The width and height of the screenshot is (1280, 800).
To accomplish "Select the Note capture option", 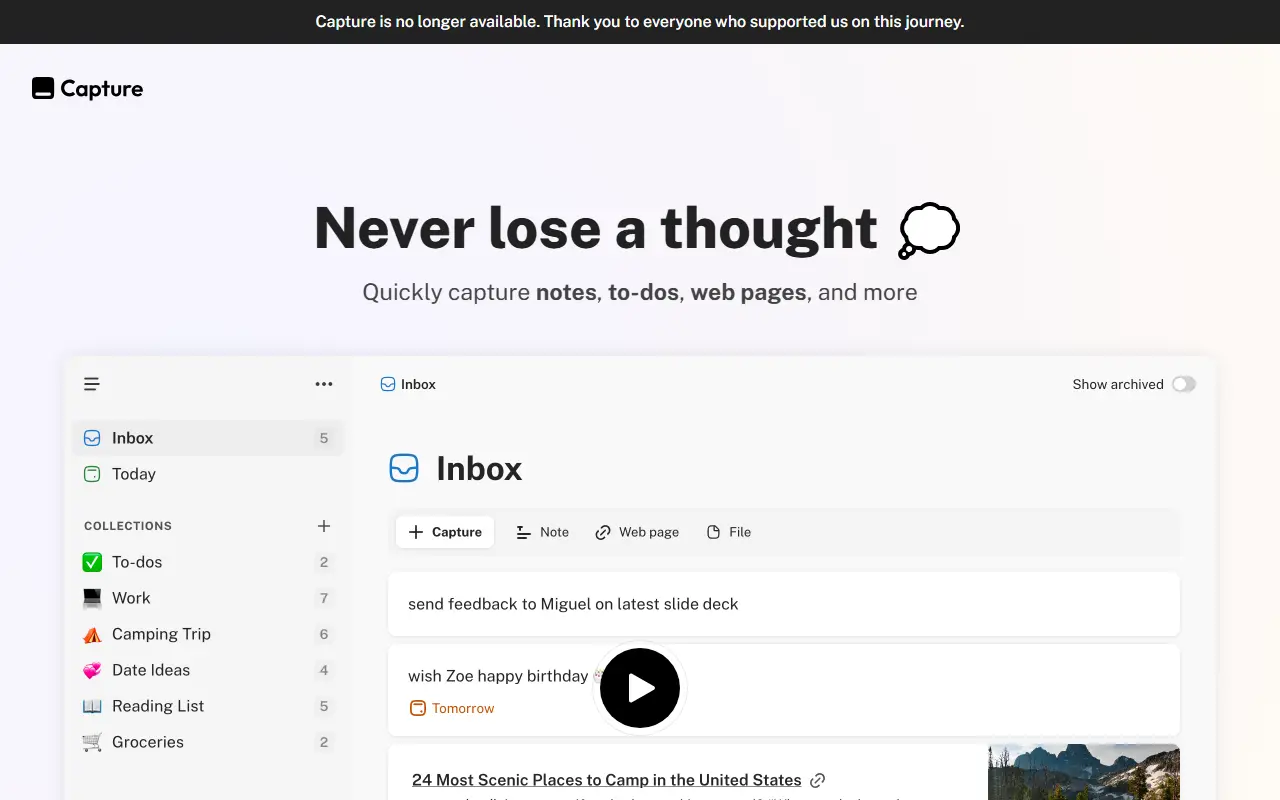I will 542,532.
